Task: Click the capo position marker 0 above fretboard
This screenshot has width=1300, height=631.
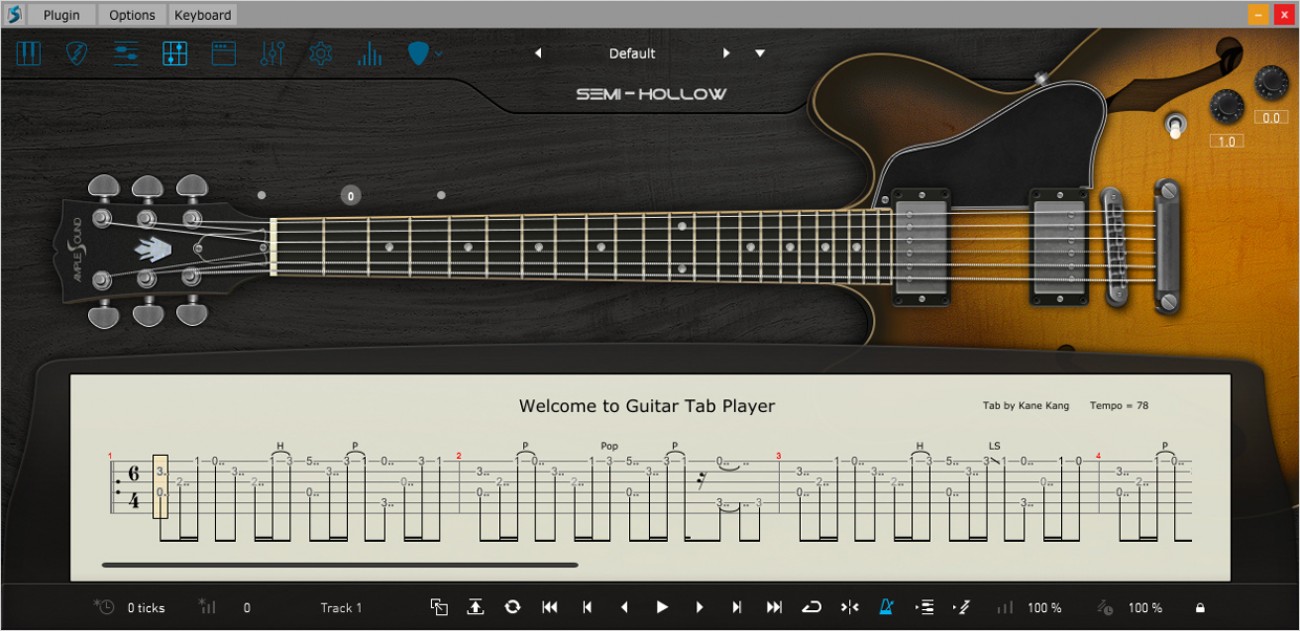Action: pos(350,195)
